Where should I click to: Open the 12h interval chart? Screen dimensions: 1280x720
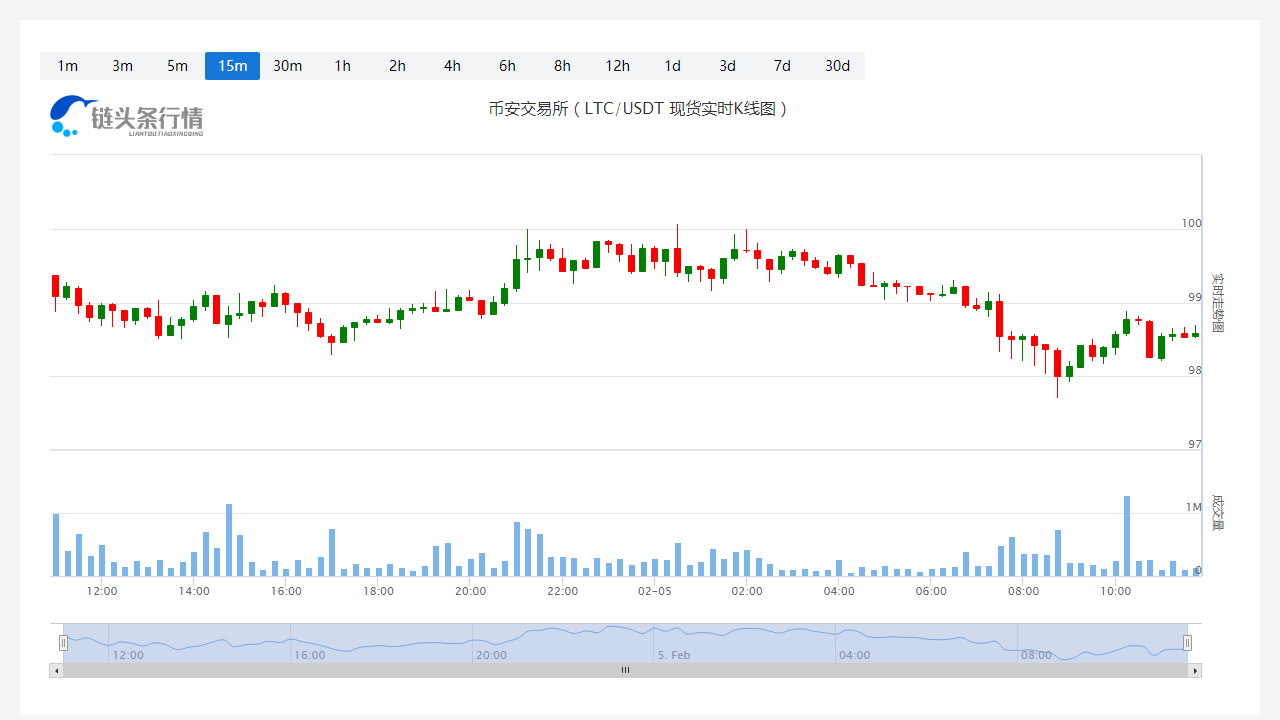617,66
